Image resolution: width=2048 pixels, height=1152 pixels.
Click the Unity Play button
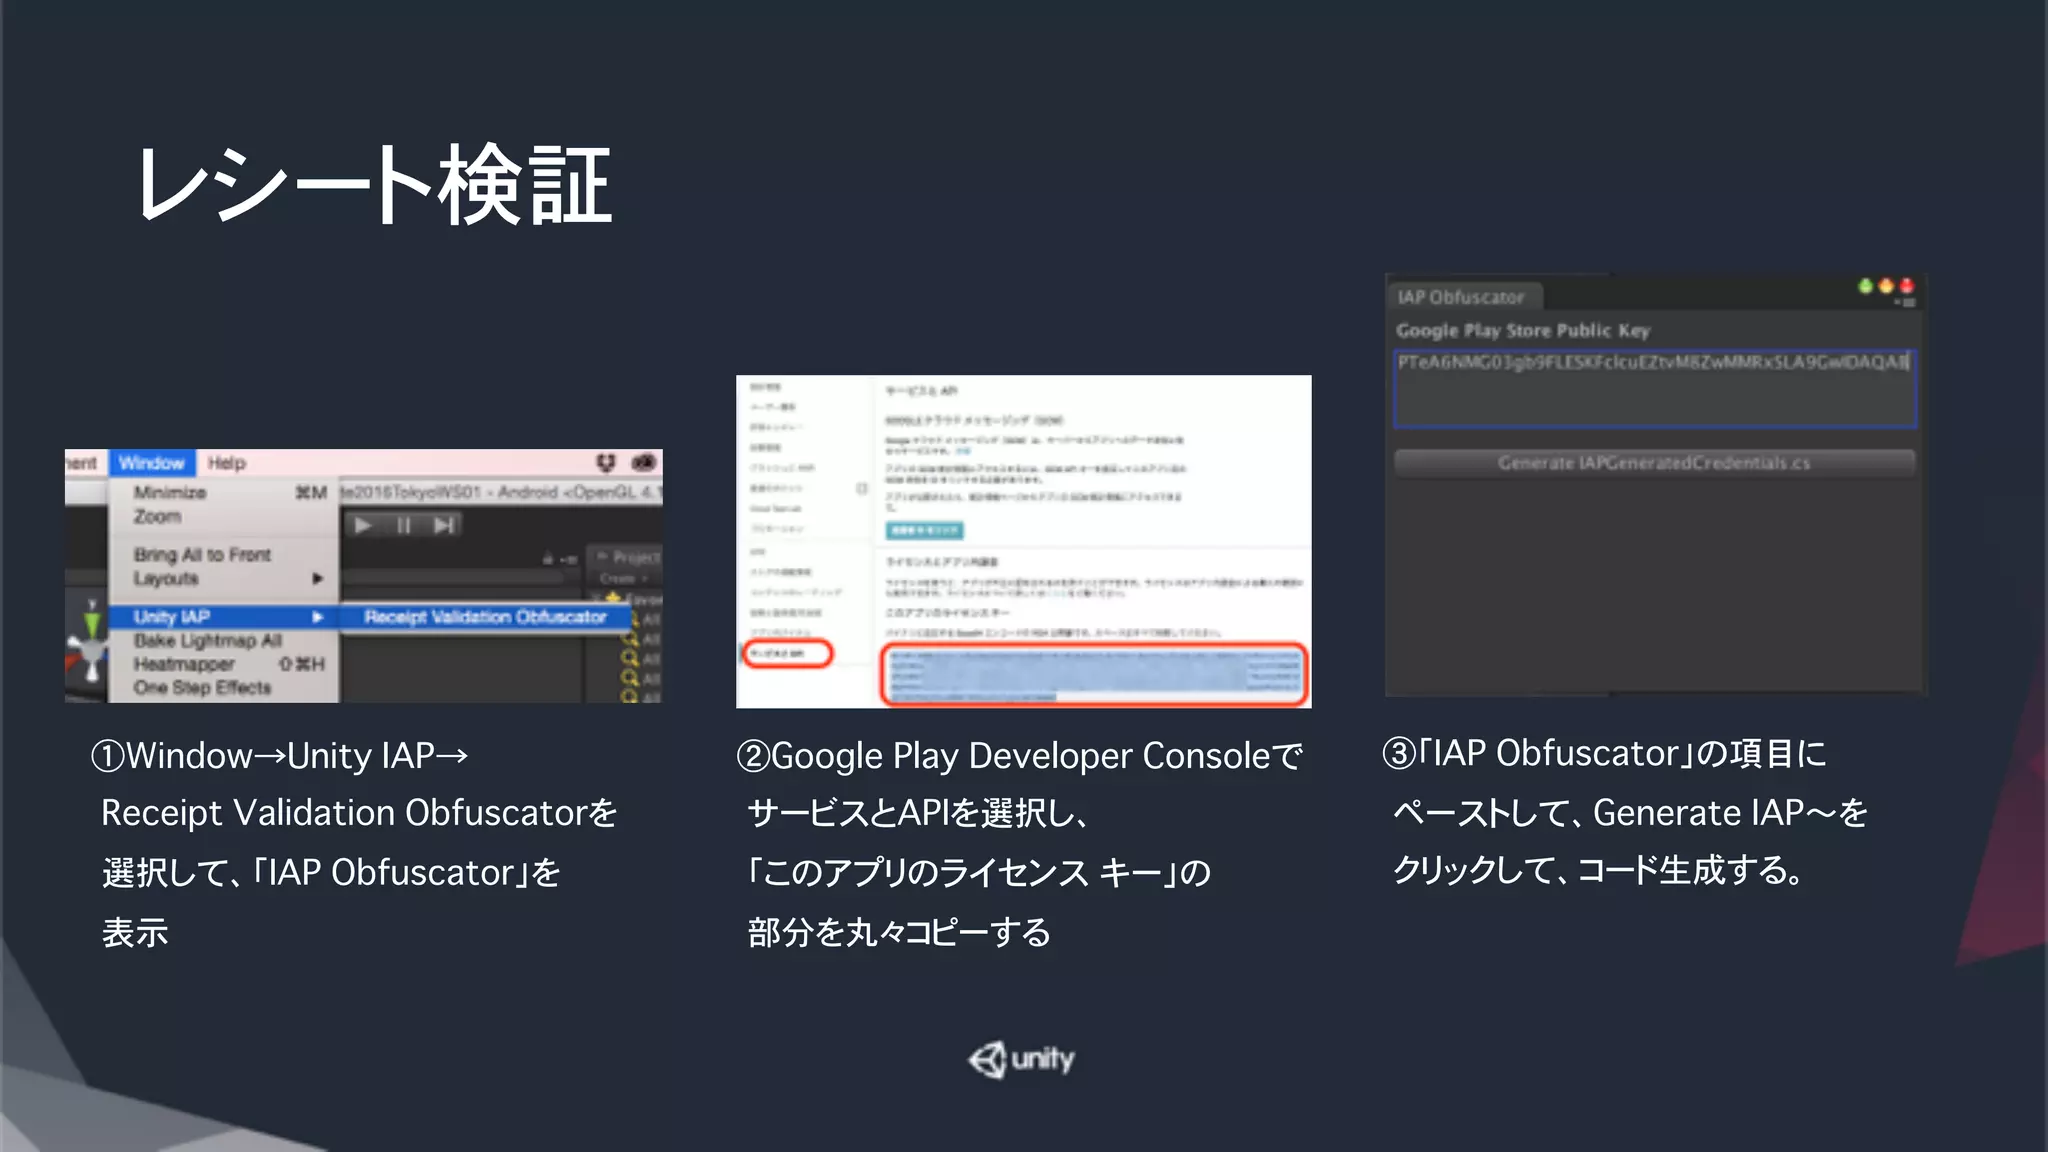tap(363, 525)
